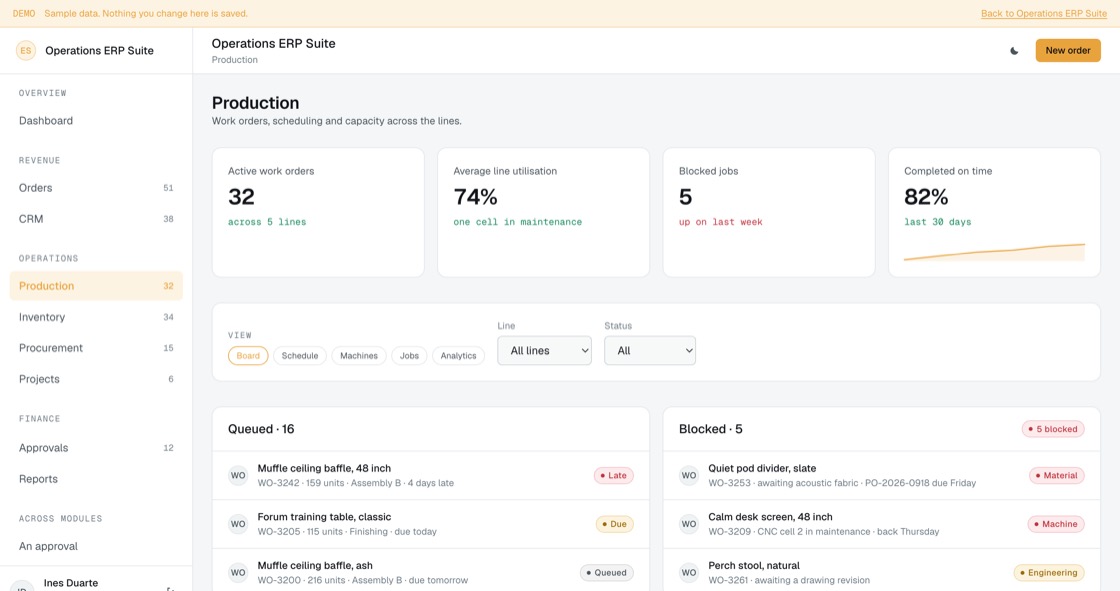Open the Status dropdown showing All
This screenshot has height=591, width=1120.
(x=650, y=351)
